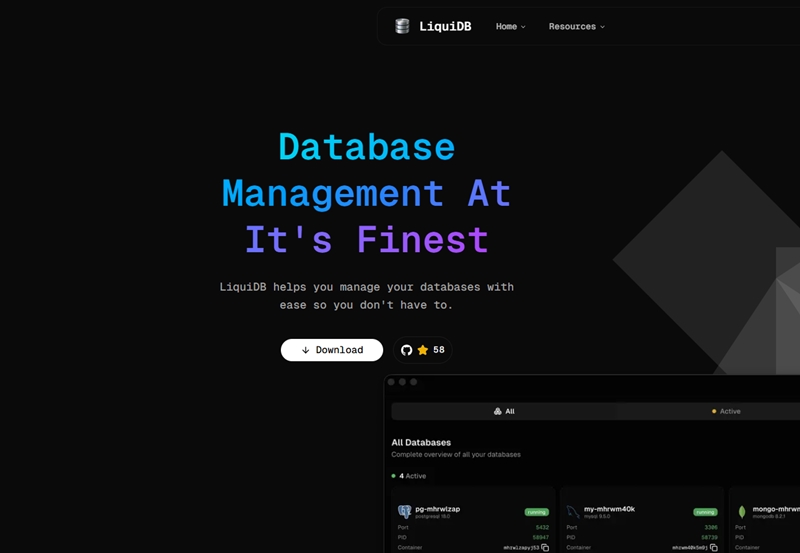The width and height of the screenshot is (800, 553).
Task: Click the GitHub icon beside the star count
Action: click(x=406, y=350)
